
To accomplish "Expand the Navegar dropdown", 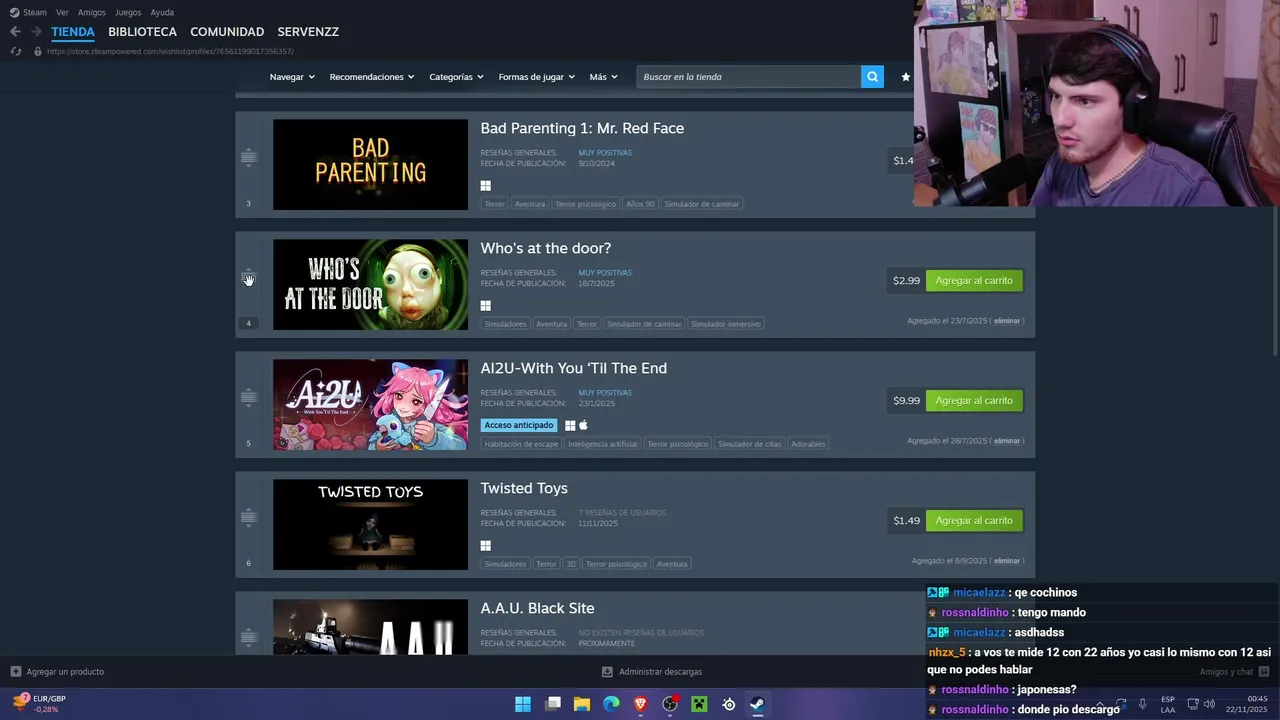I will [292, 77].
